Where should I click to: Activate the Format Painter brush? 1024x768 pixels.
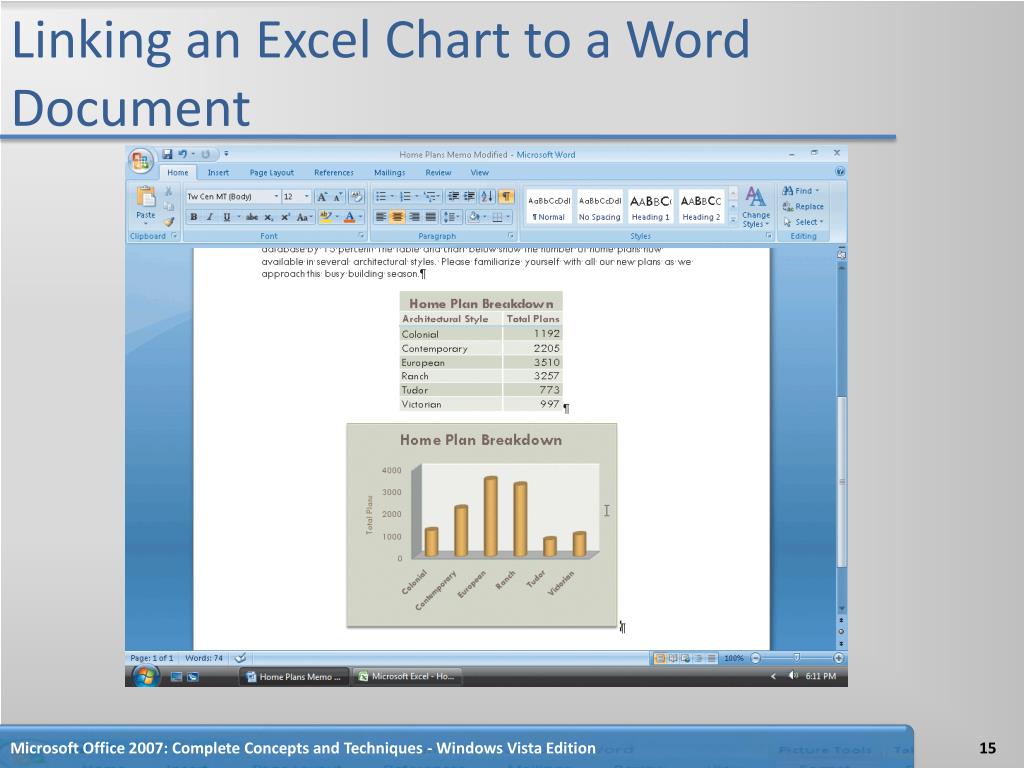[x=168, y=221]
